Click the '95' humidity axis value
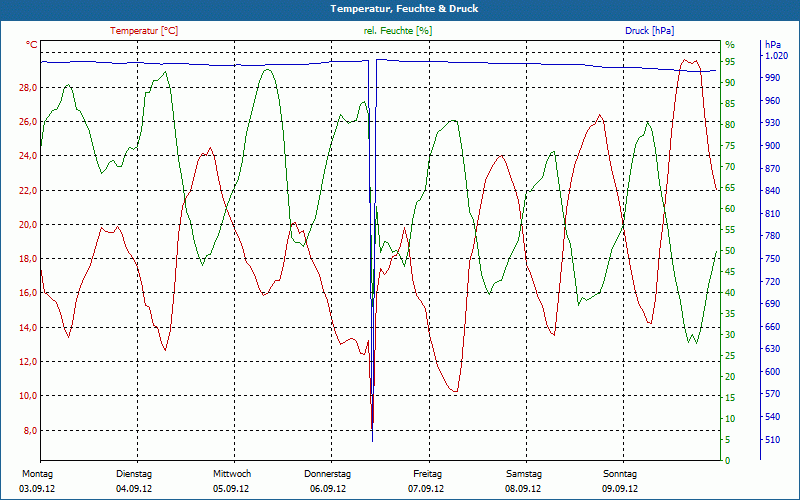Screen dimensions: 800x500 pyautogui.click(x=730, y=62)
